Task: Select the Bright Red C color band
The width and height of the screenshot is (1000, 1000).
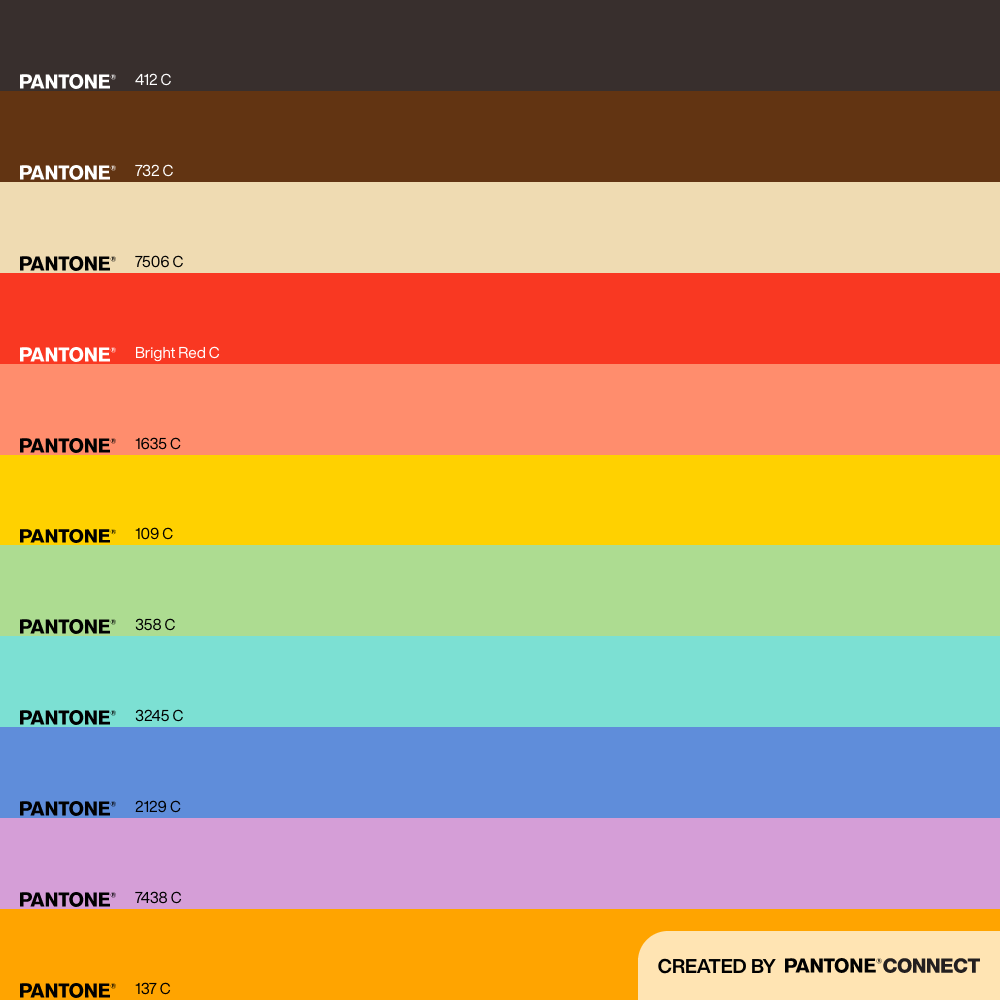Action: coord(500,318)
